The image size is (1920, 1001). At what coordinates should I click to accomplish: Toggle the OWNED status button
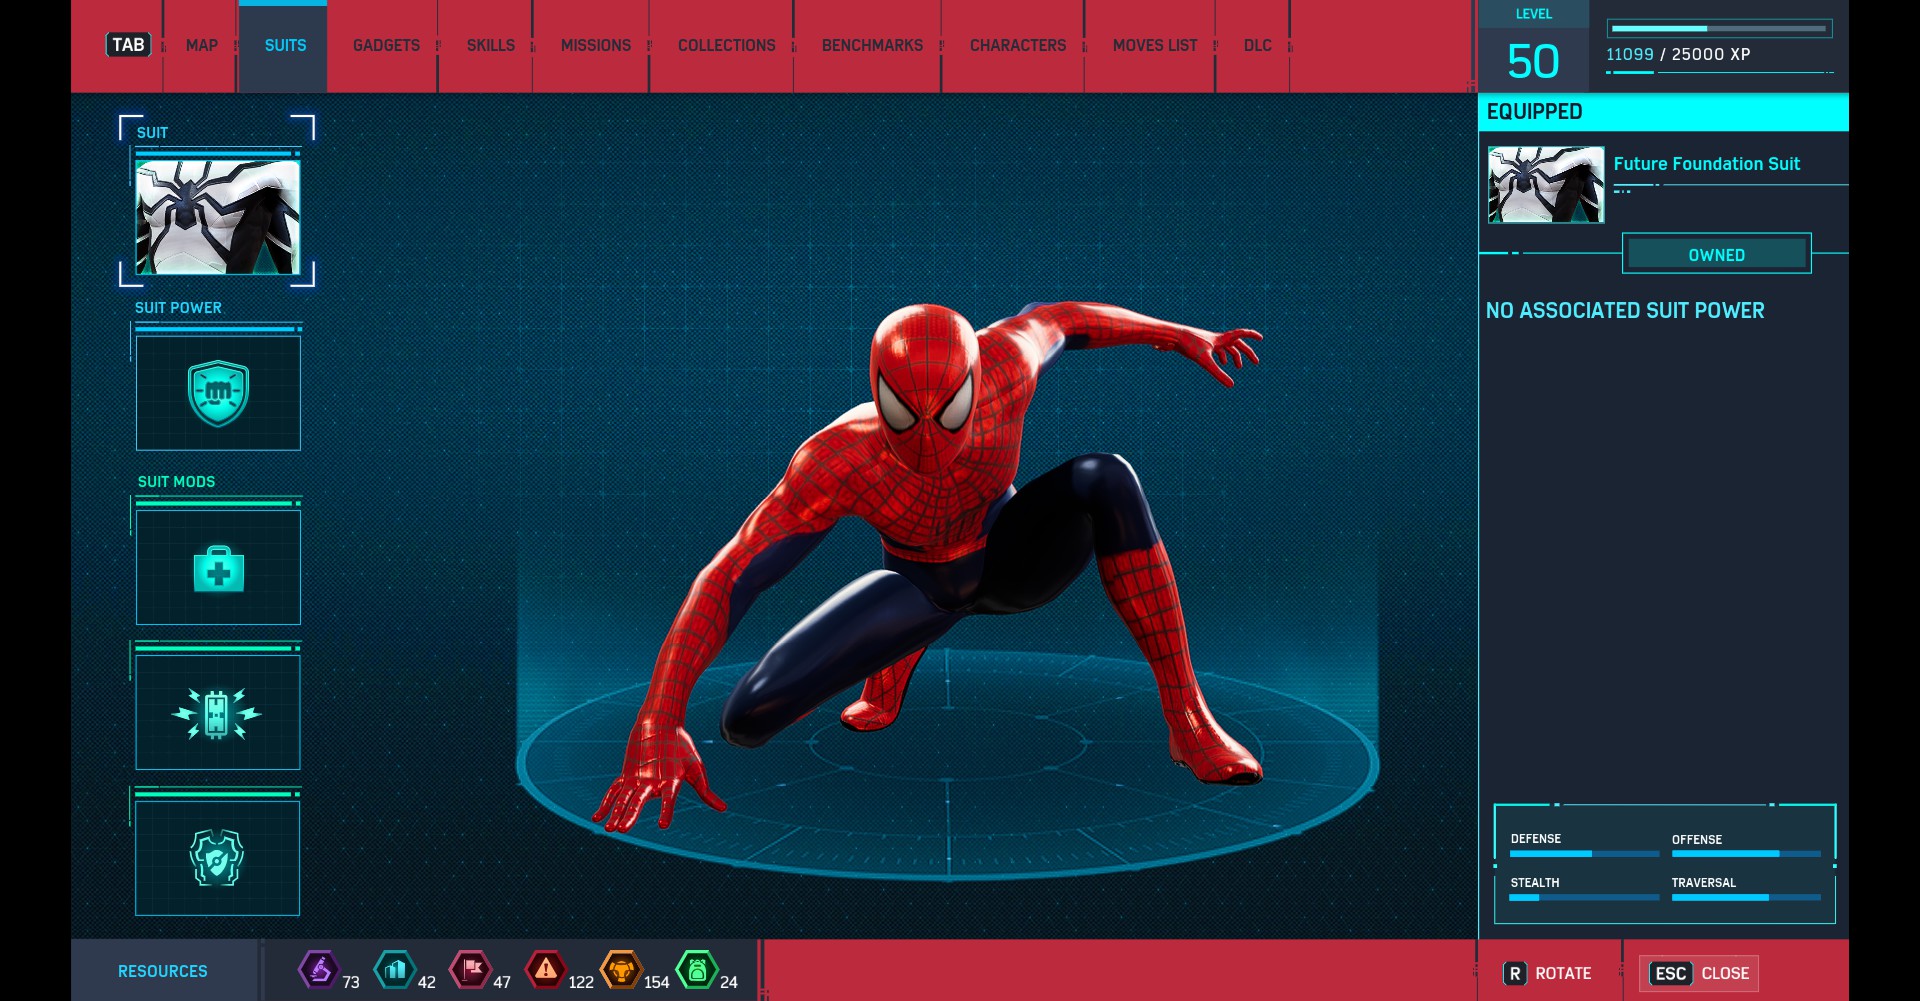click(1716, 254)
